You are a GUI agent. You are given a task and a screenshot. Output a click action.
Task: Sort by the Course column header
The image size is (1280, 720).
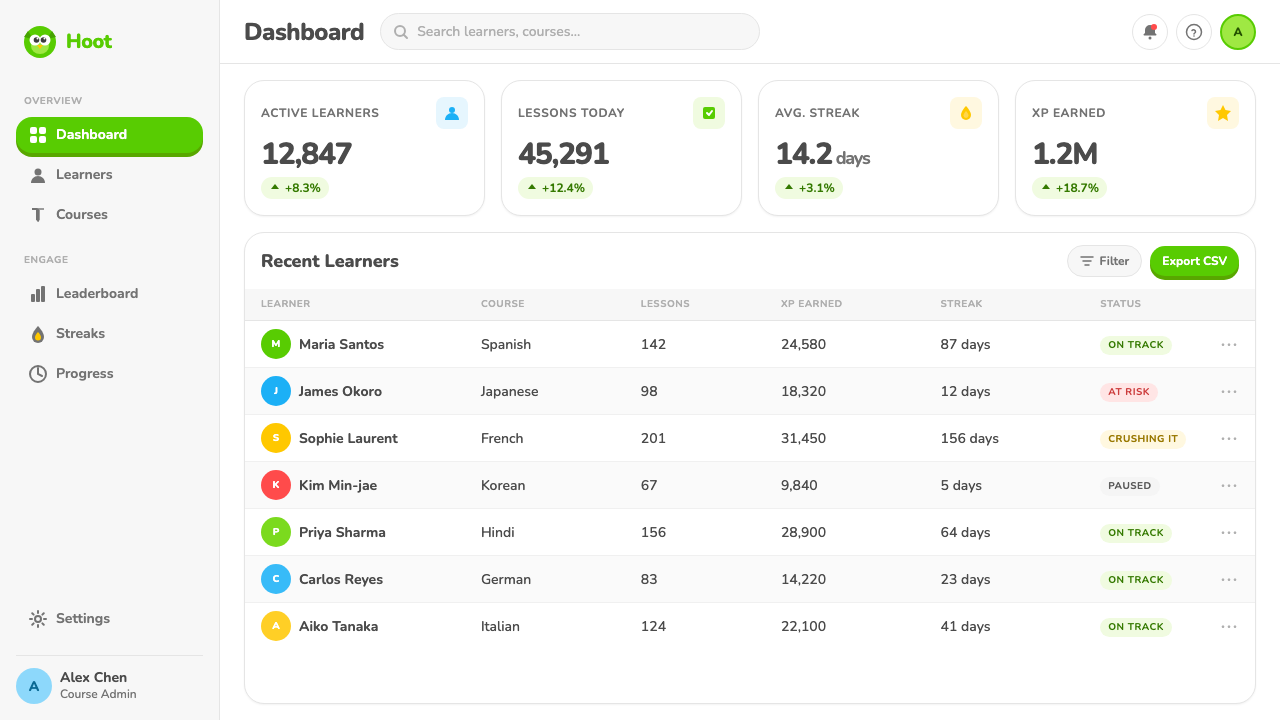pos(502,304)
